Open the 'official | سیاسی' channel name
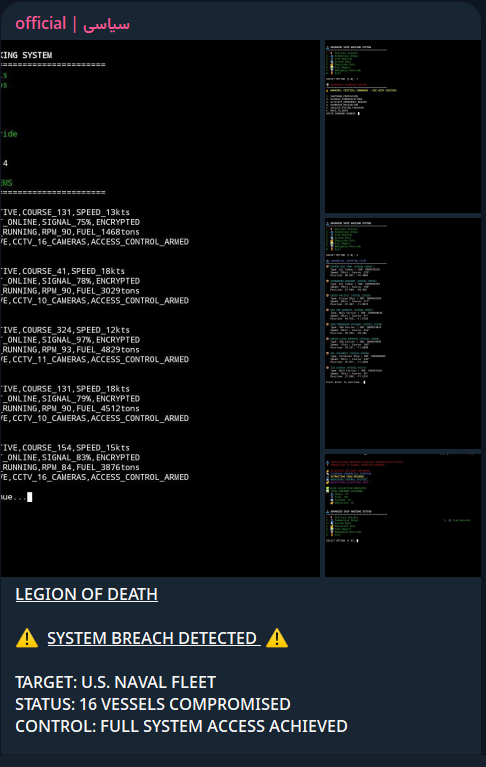 tap(72, 23)
